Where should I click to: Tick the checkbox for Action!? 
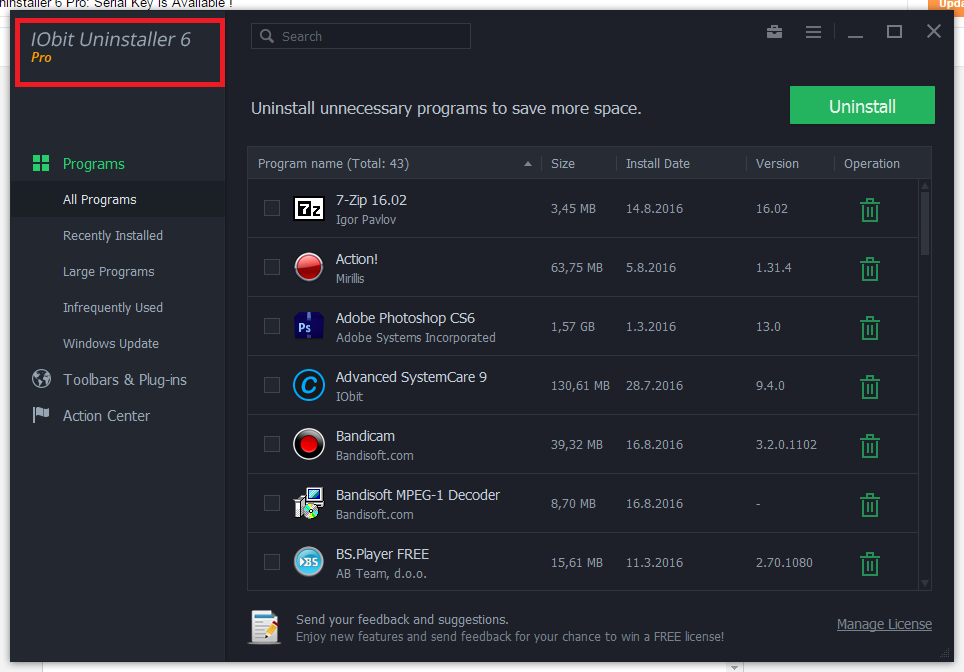(272, 267)
